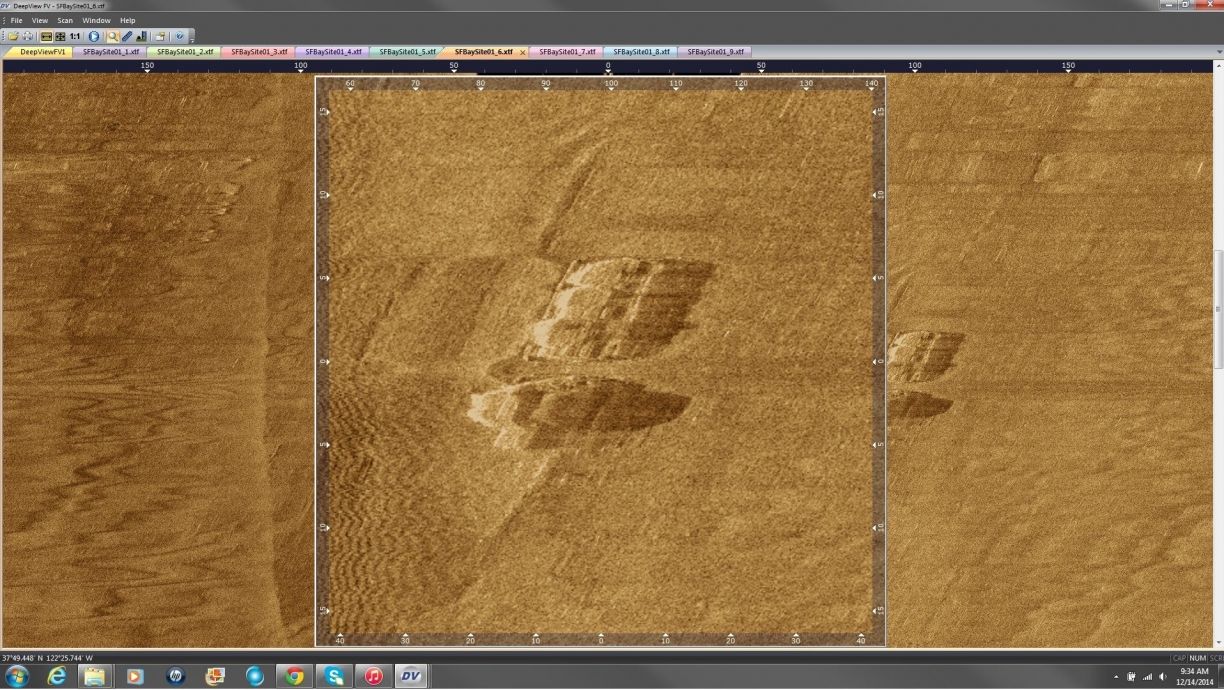Set zoom to 1:1 scale
1224x690 pixels.
click(x=75, y=36)
